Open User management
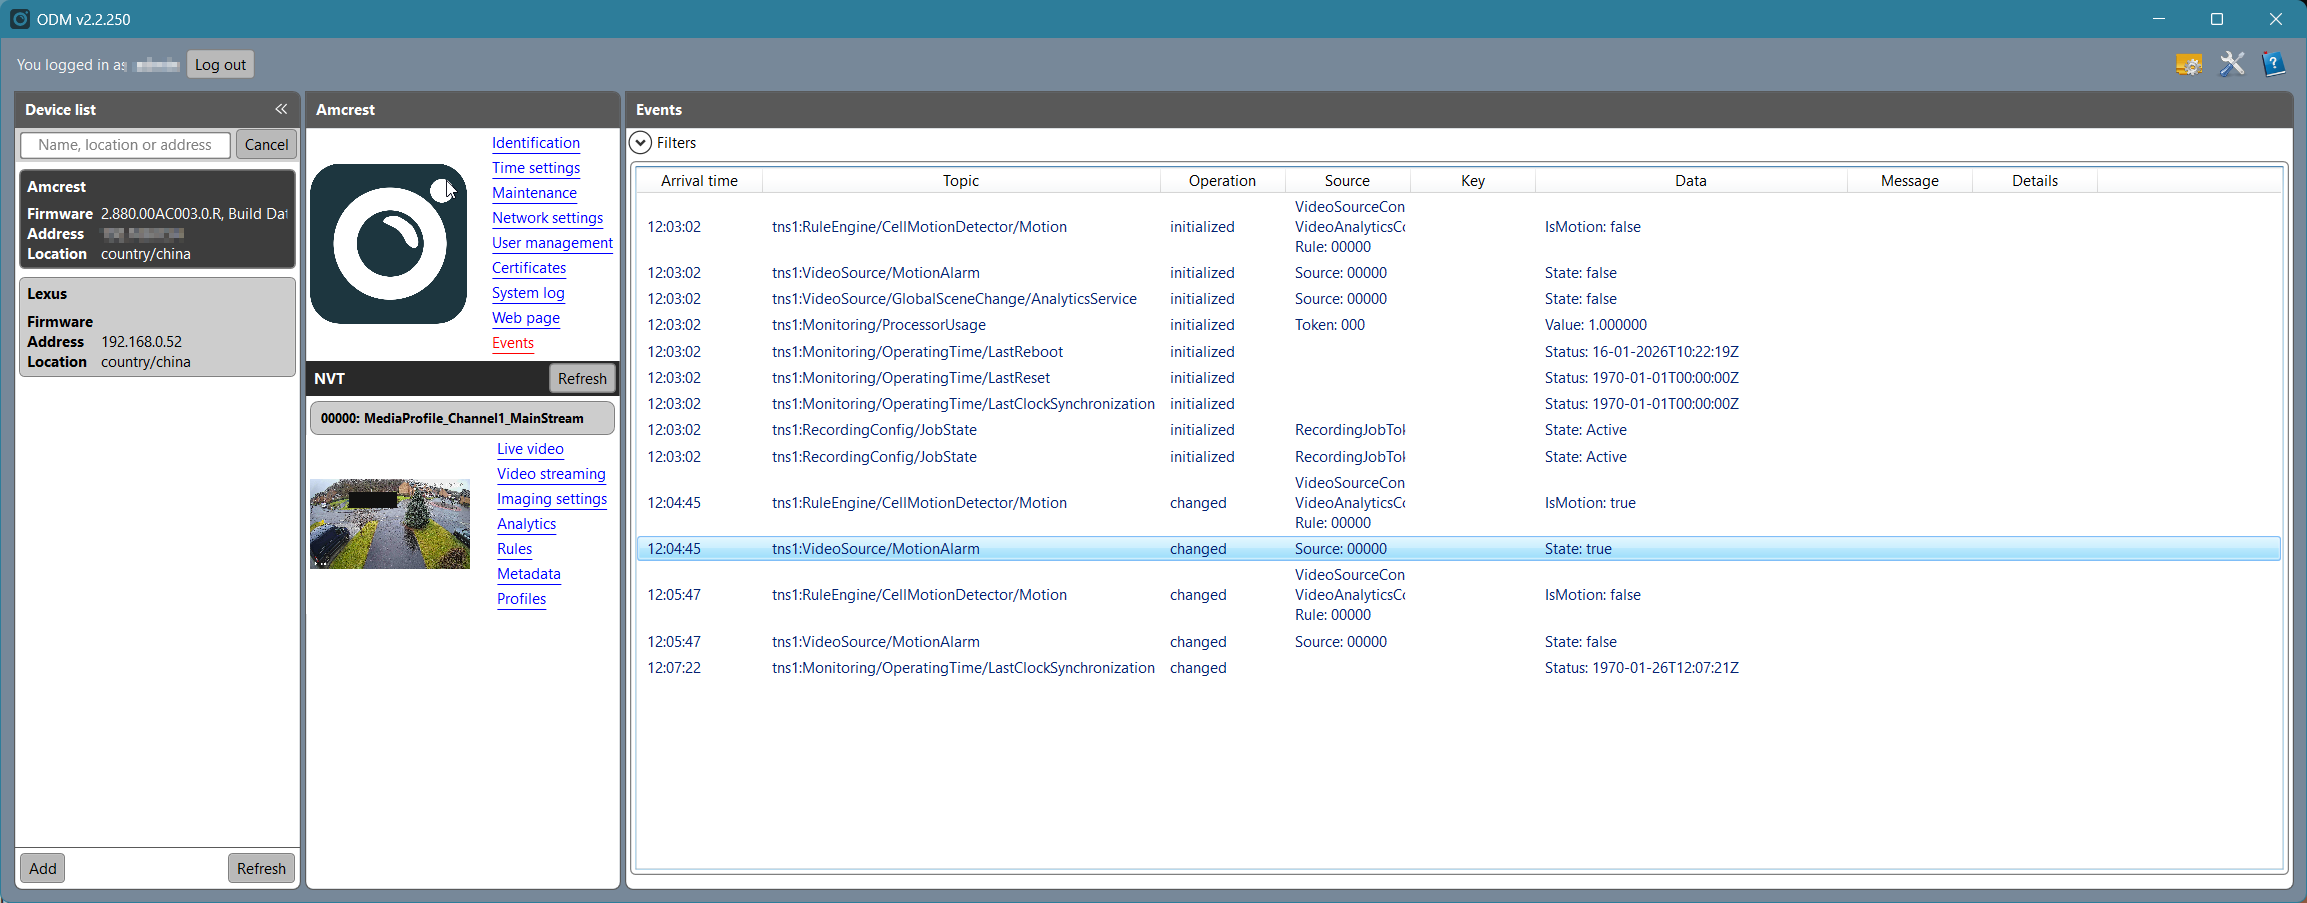This screenshot has height=903, width=2307. coord(552,243)
